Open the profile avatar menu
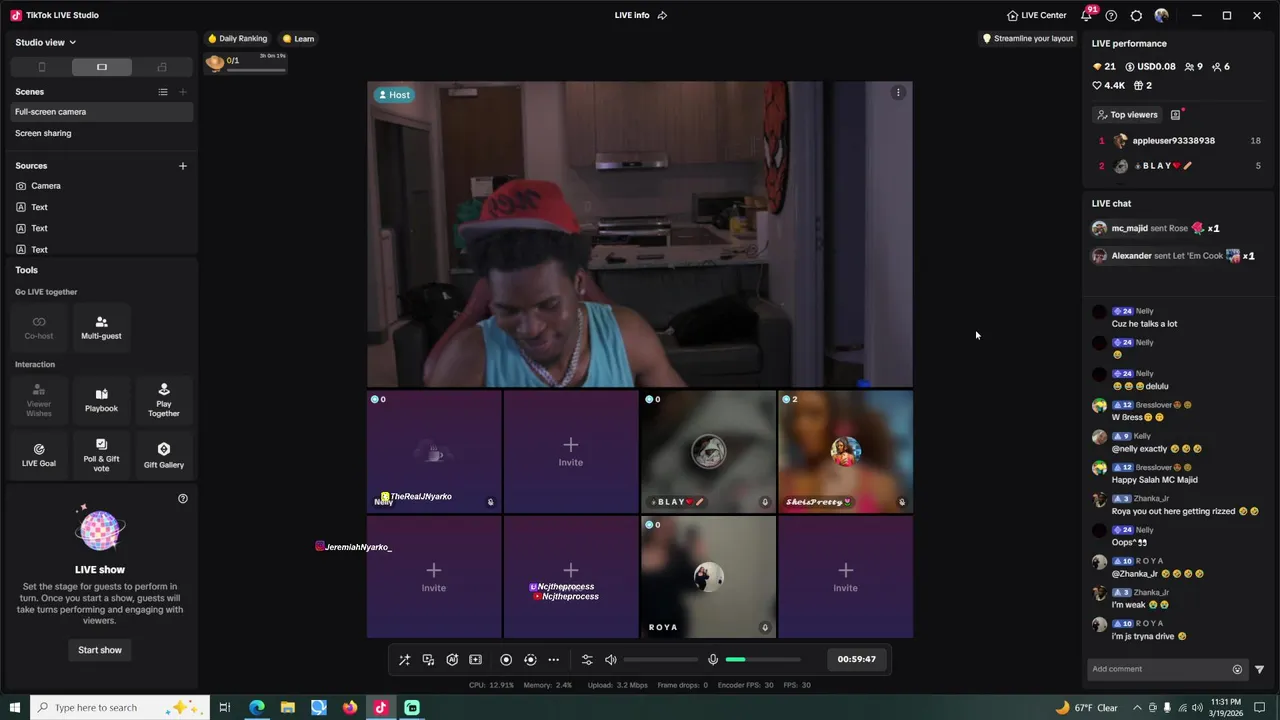Viewport: 1280px width, 720px height. point(1161,15)
